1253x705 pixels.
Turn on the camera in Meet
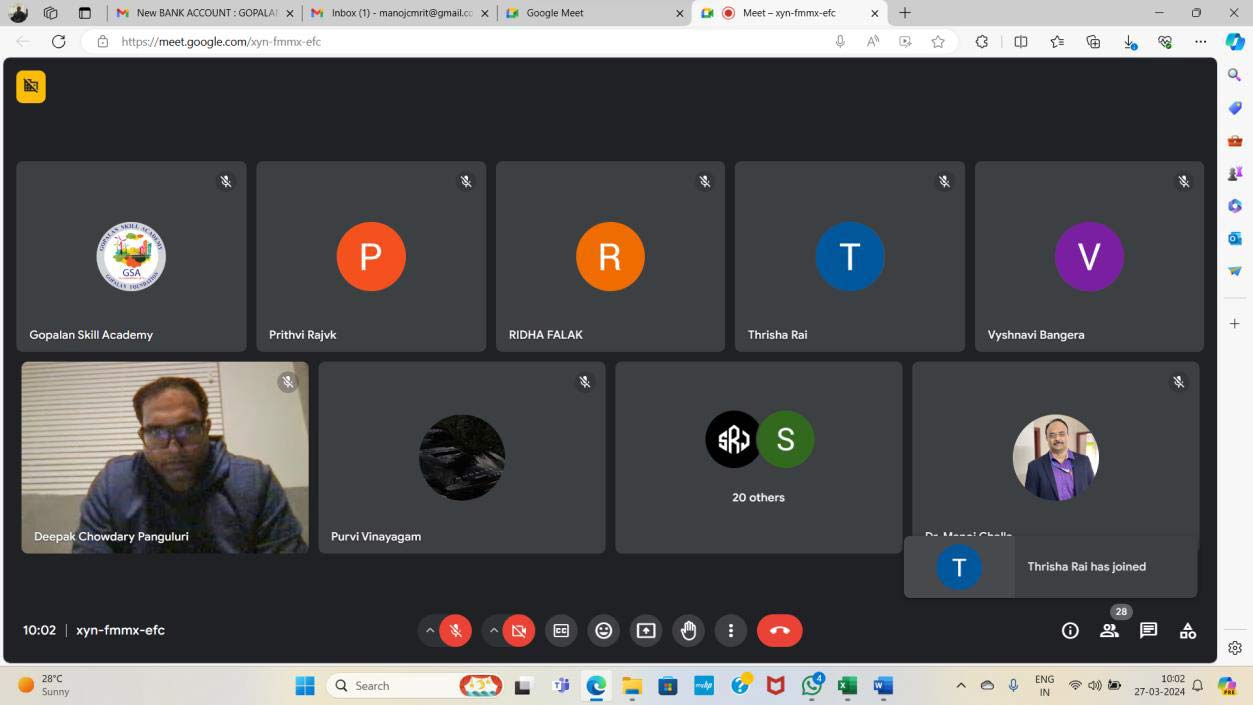click(519, 630)
